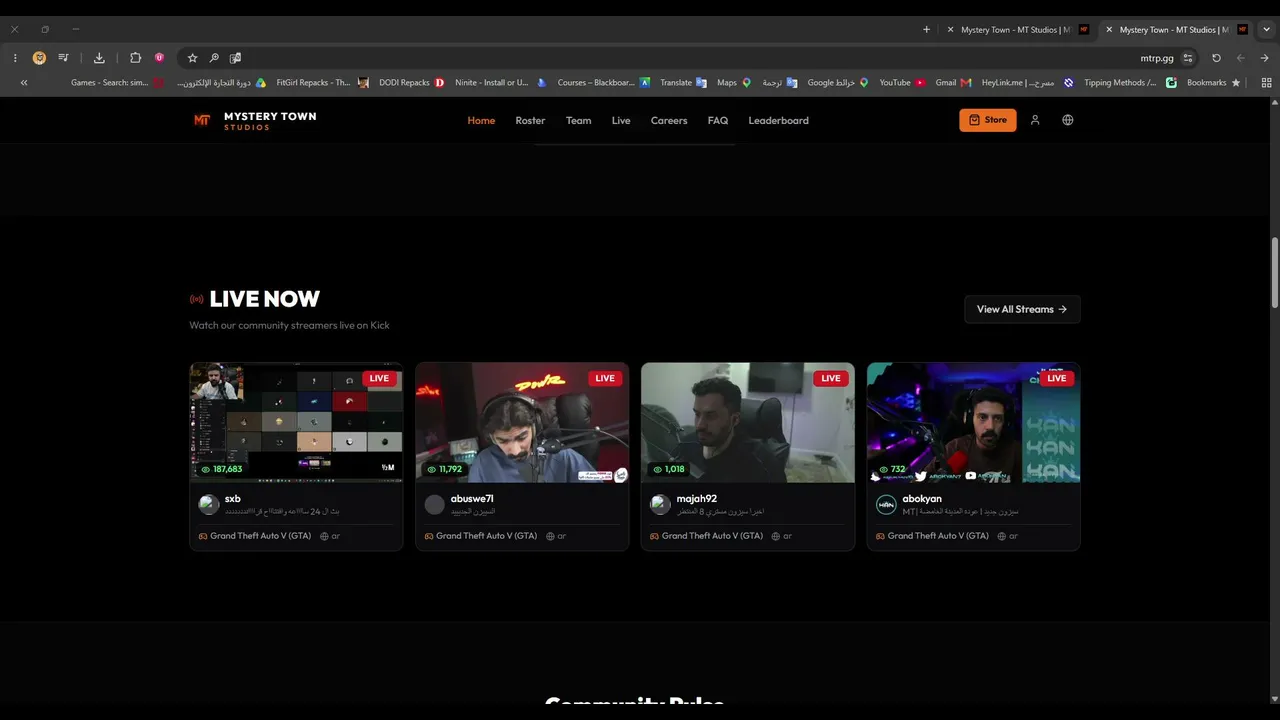Open abokyan's live stream thumbnail

(974, 422)
